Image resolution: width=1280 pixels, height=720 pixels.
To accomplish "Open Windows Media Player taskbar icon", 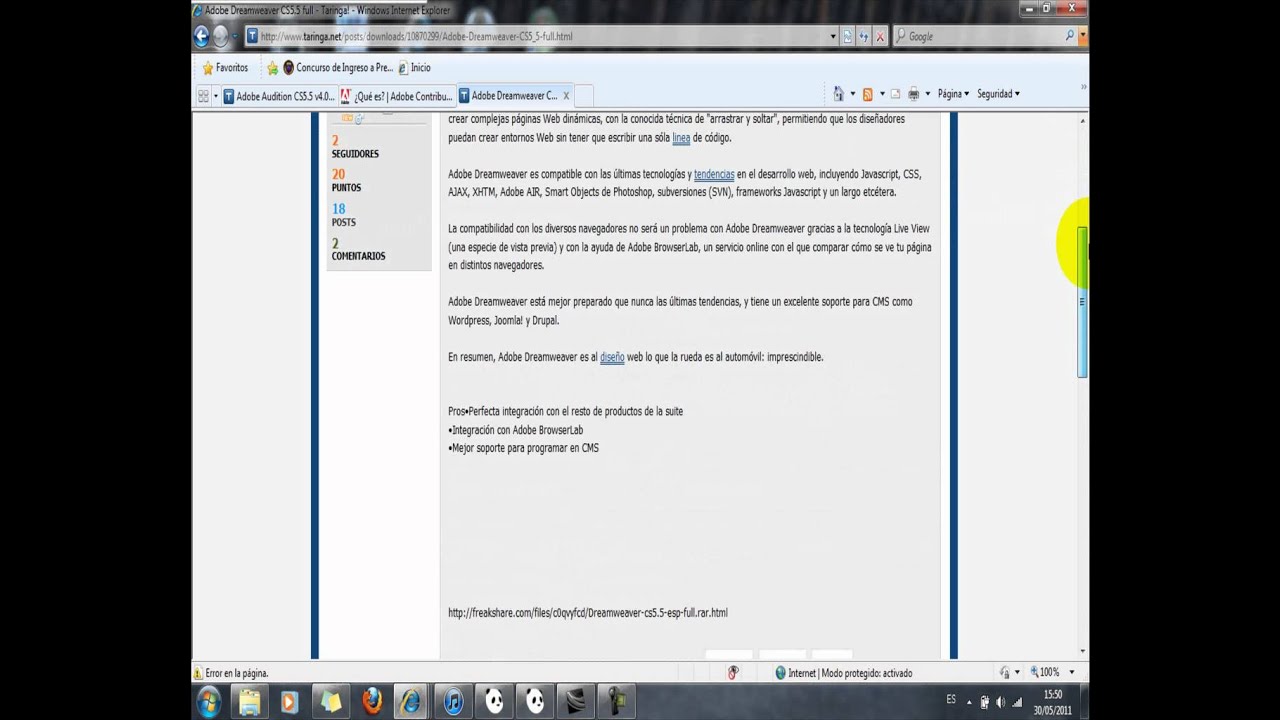I will pos(289,702).
